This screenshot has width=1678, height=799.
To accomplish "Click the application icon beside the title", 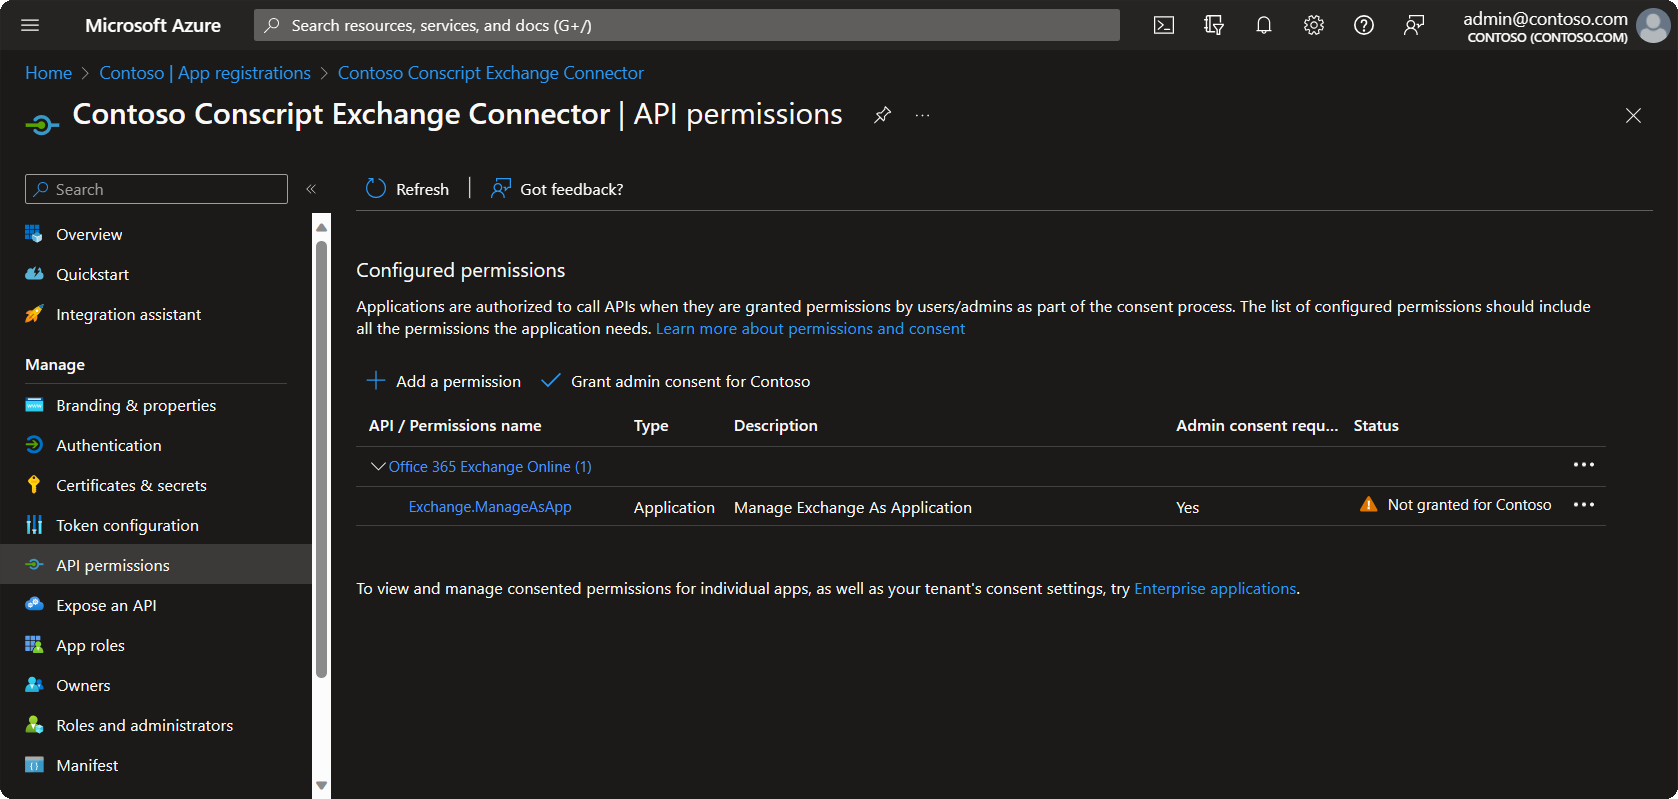I will coord(41,125).
